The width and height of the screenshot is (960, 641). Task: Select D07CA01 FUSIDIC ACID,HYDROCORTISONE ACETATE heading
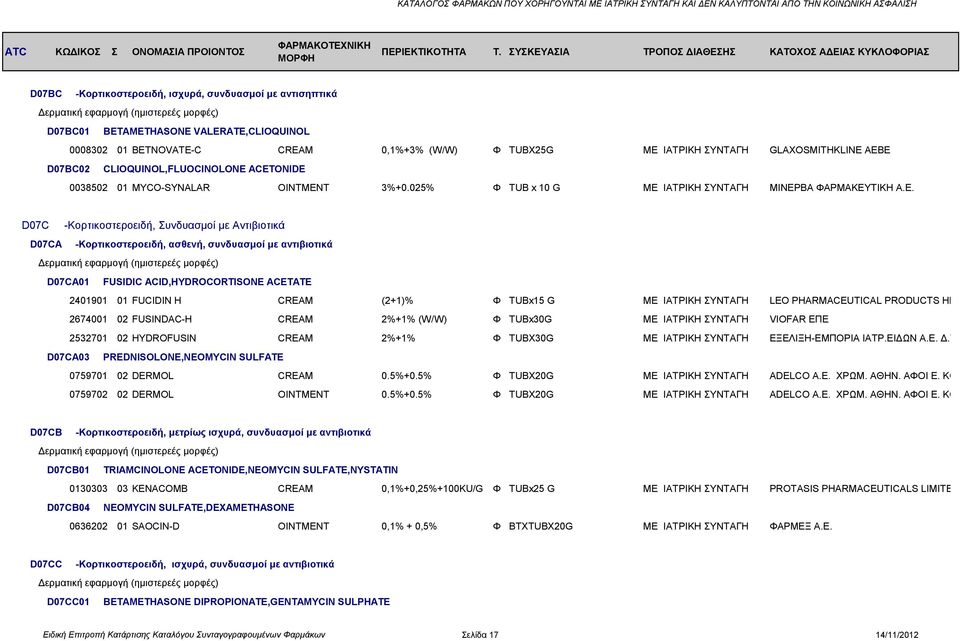pyautogui.click(x=179, y=282)
